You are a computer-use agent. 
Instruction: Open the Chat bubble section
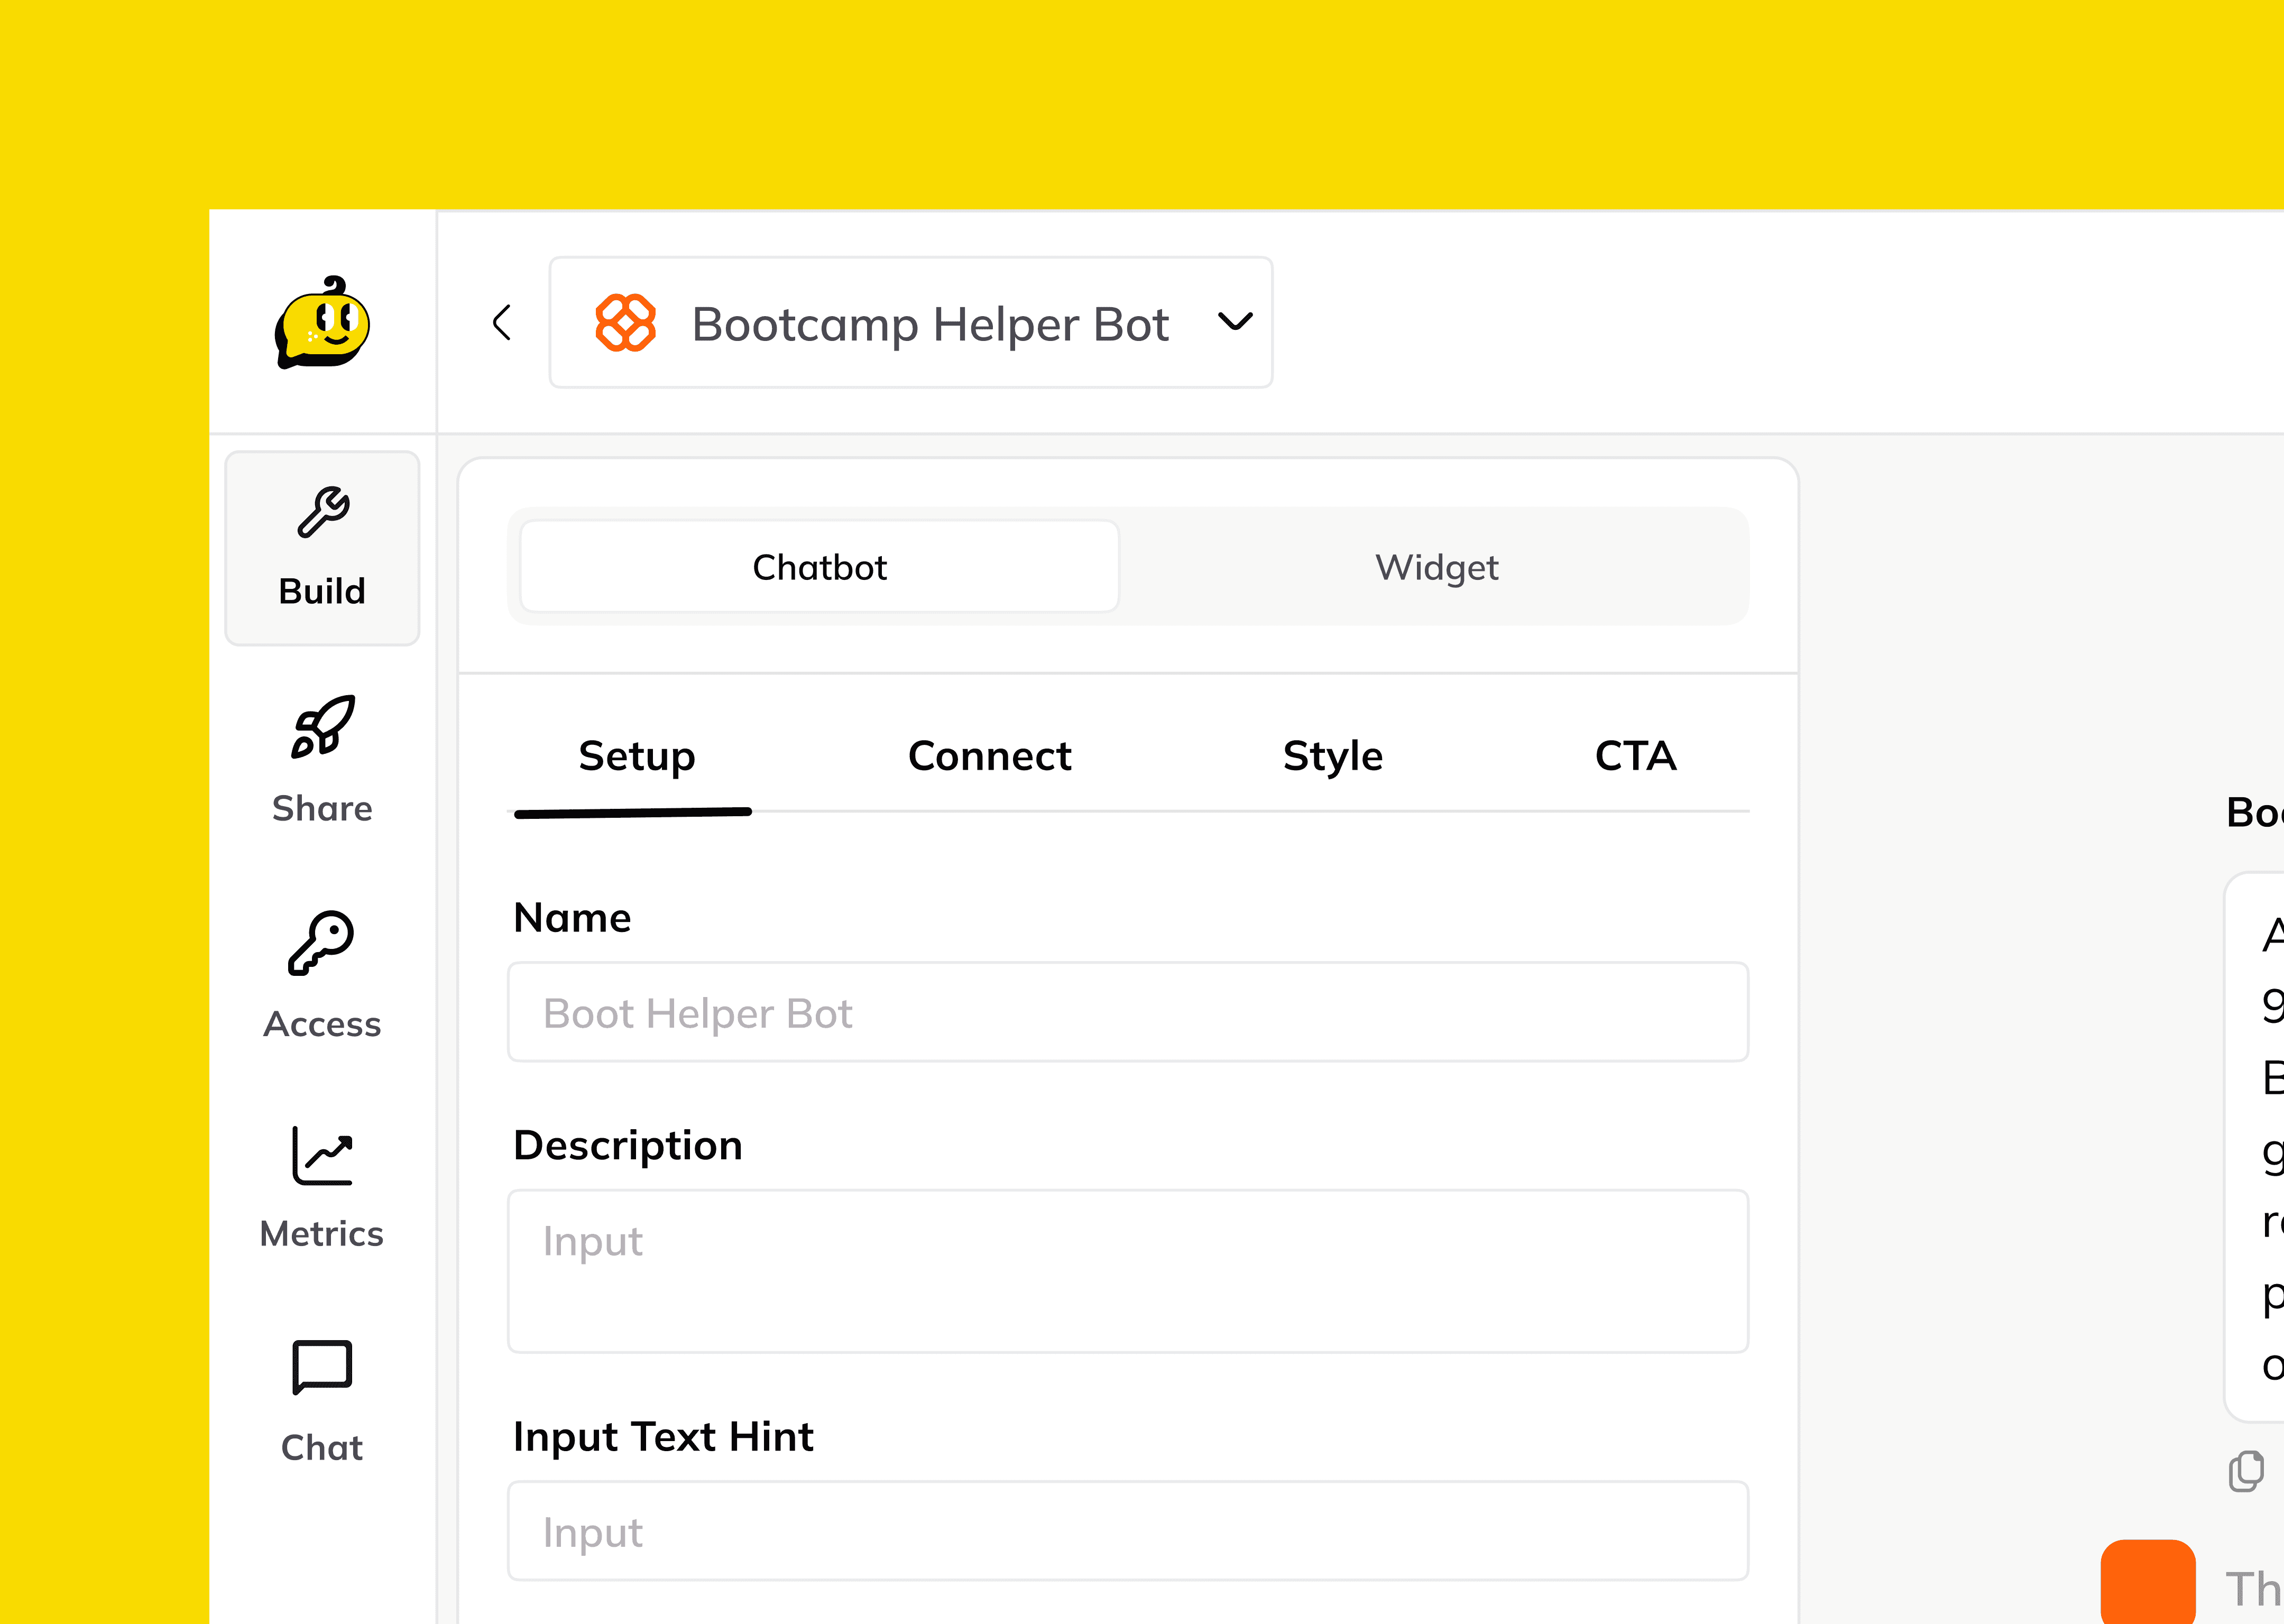point(322,1401)
